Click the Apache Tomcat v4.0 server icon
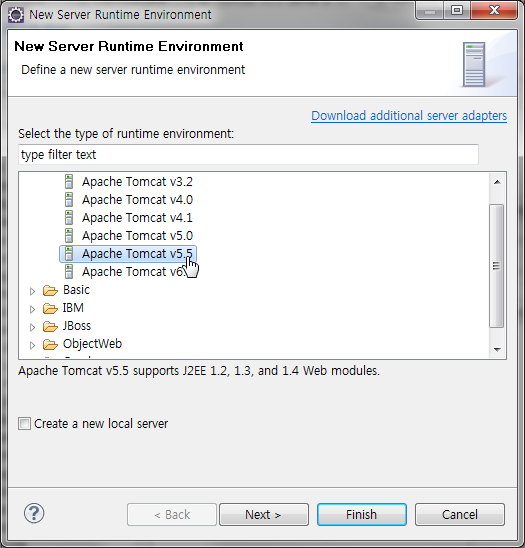Viewport: 525px width, 548px height. [69, 200]
